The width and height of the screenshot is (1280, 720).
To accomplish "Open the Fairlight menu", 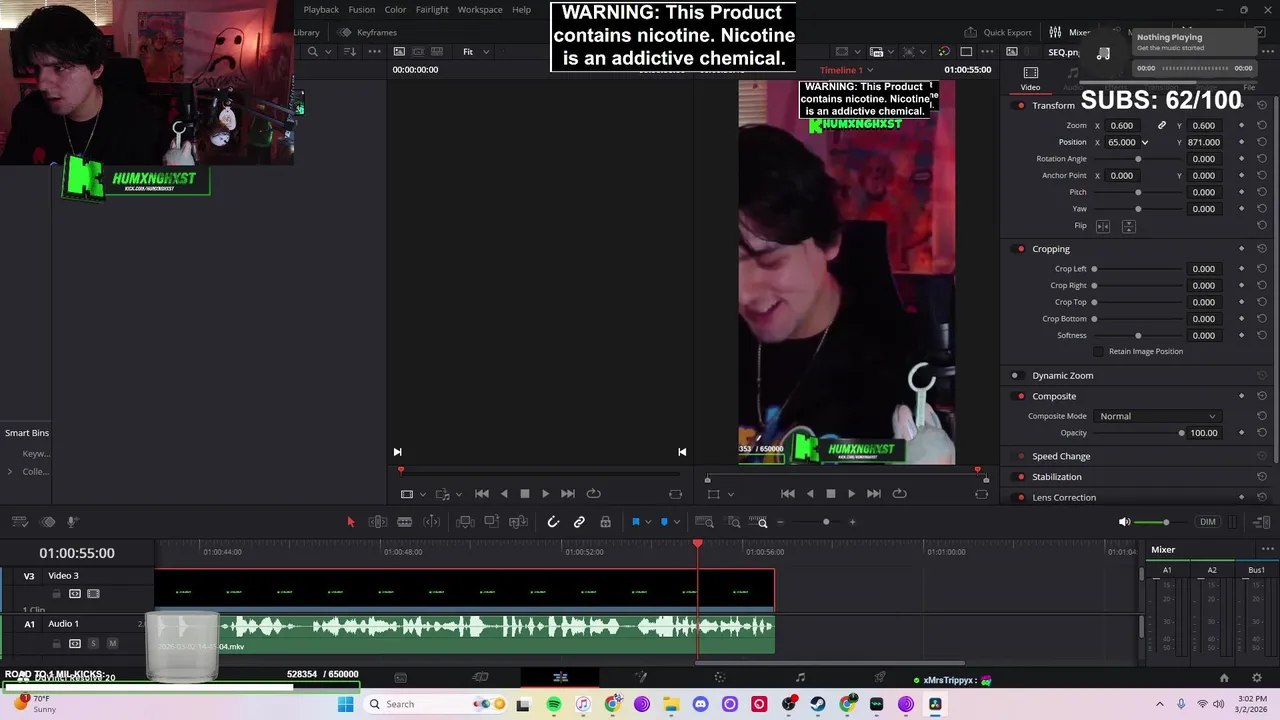I will 432,10.
